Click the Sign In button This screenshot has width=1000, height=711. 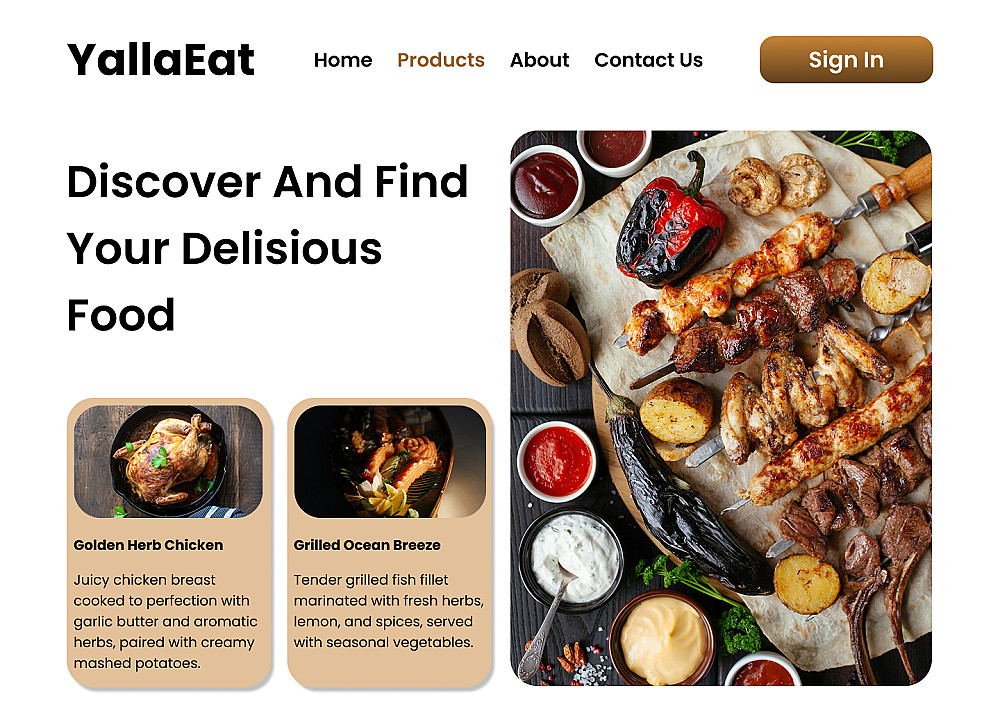pos(846,59)
